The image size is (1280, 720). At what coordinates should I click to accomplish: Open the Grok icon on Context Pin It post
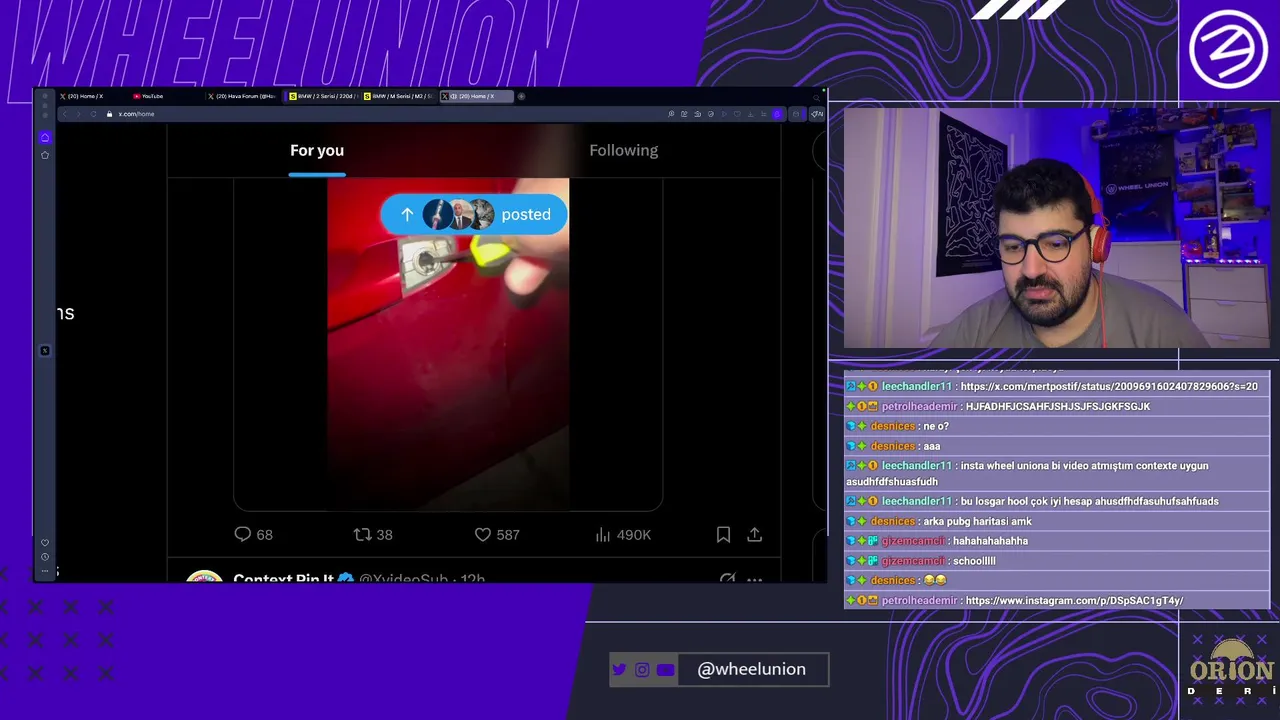click(727, 578)
